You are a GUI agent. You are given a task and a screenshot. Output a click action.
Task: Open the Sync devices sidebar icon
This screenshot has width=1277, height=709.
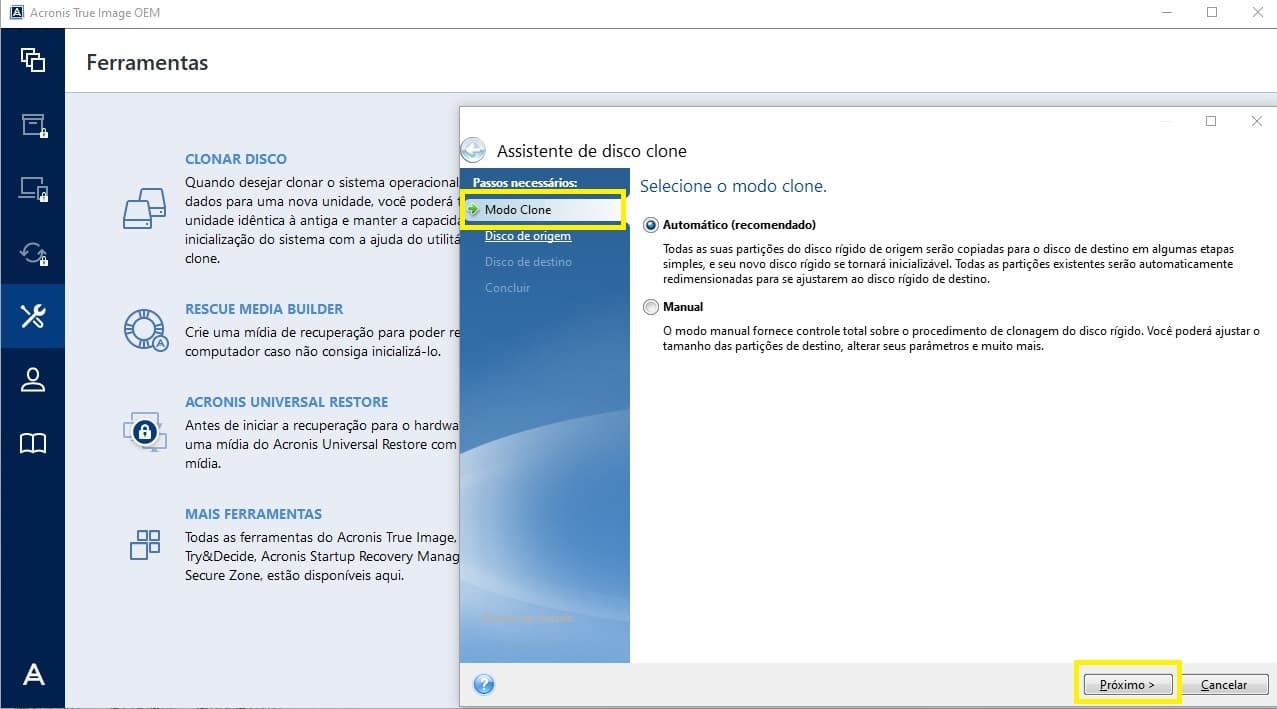[x=33, y=189]
